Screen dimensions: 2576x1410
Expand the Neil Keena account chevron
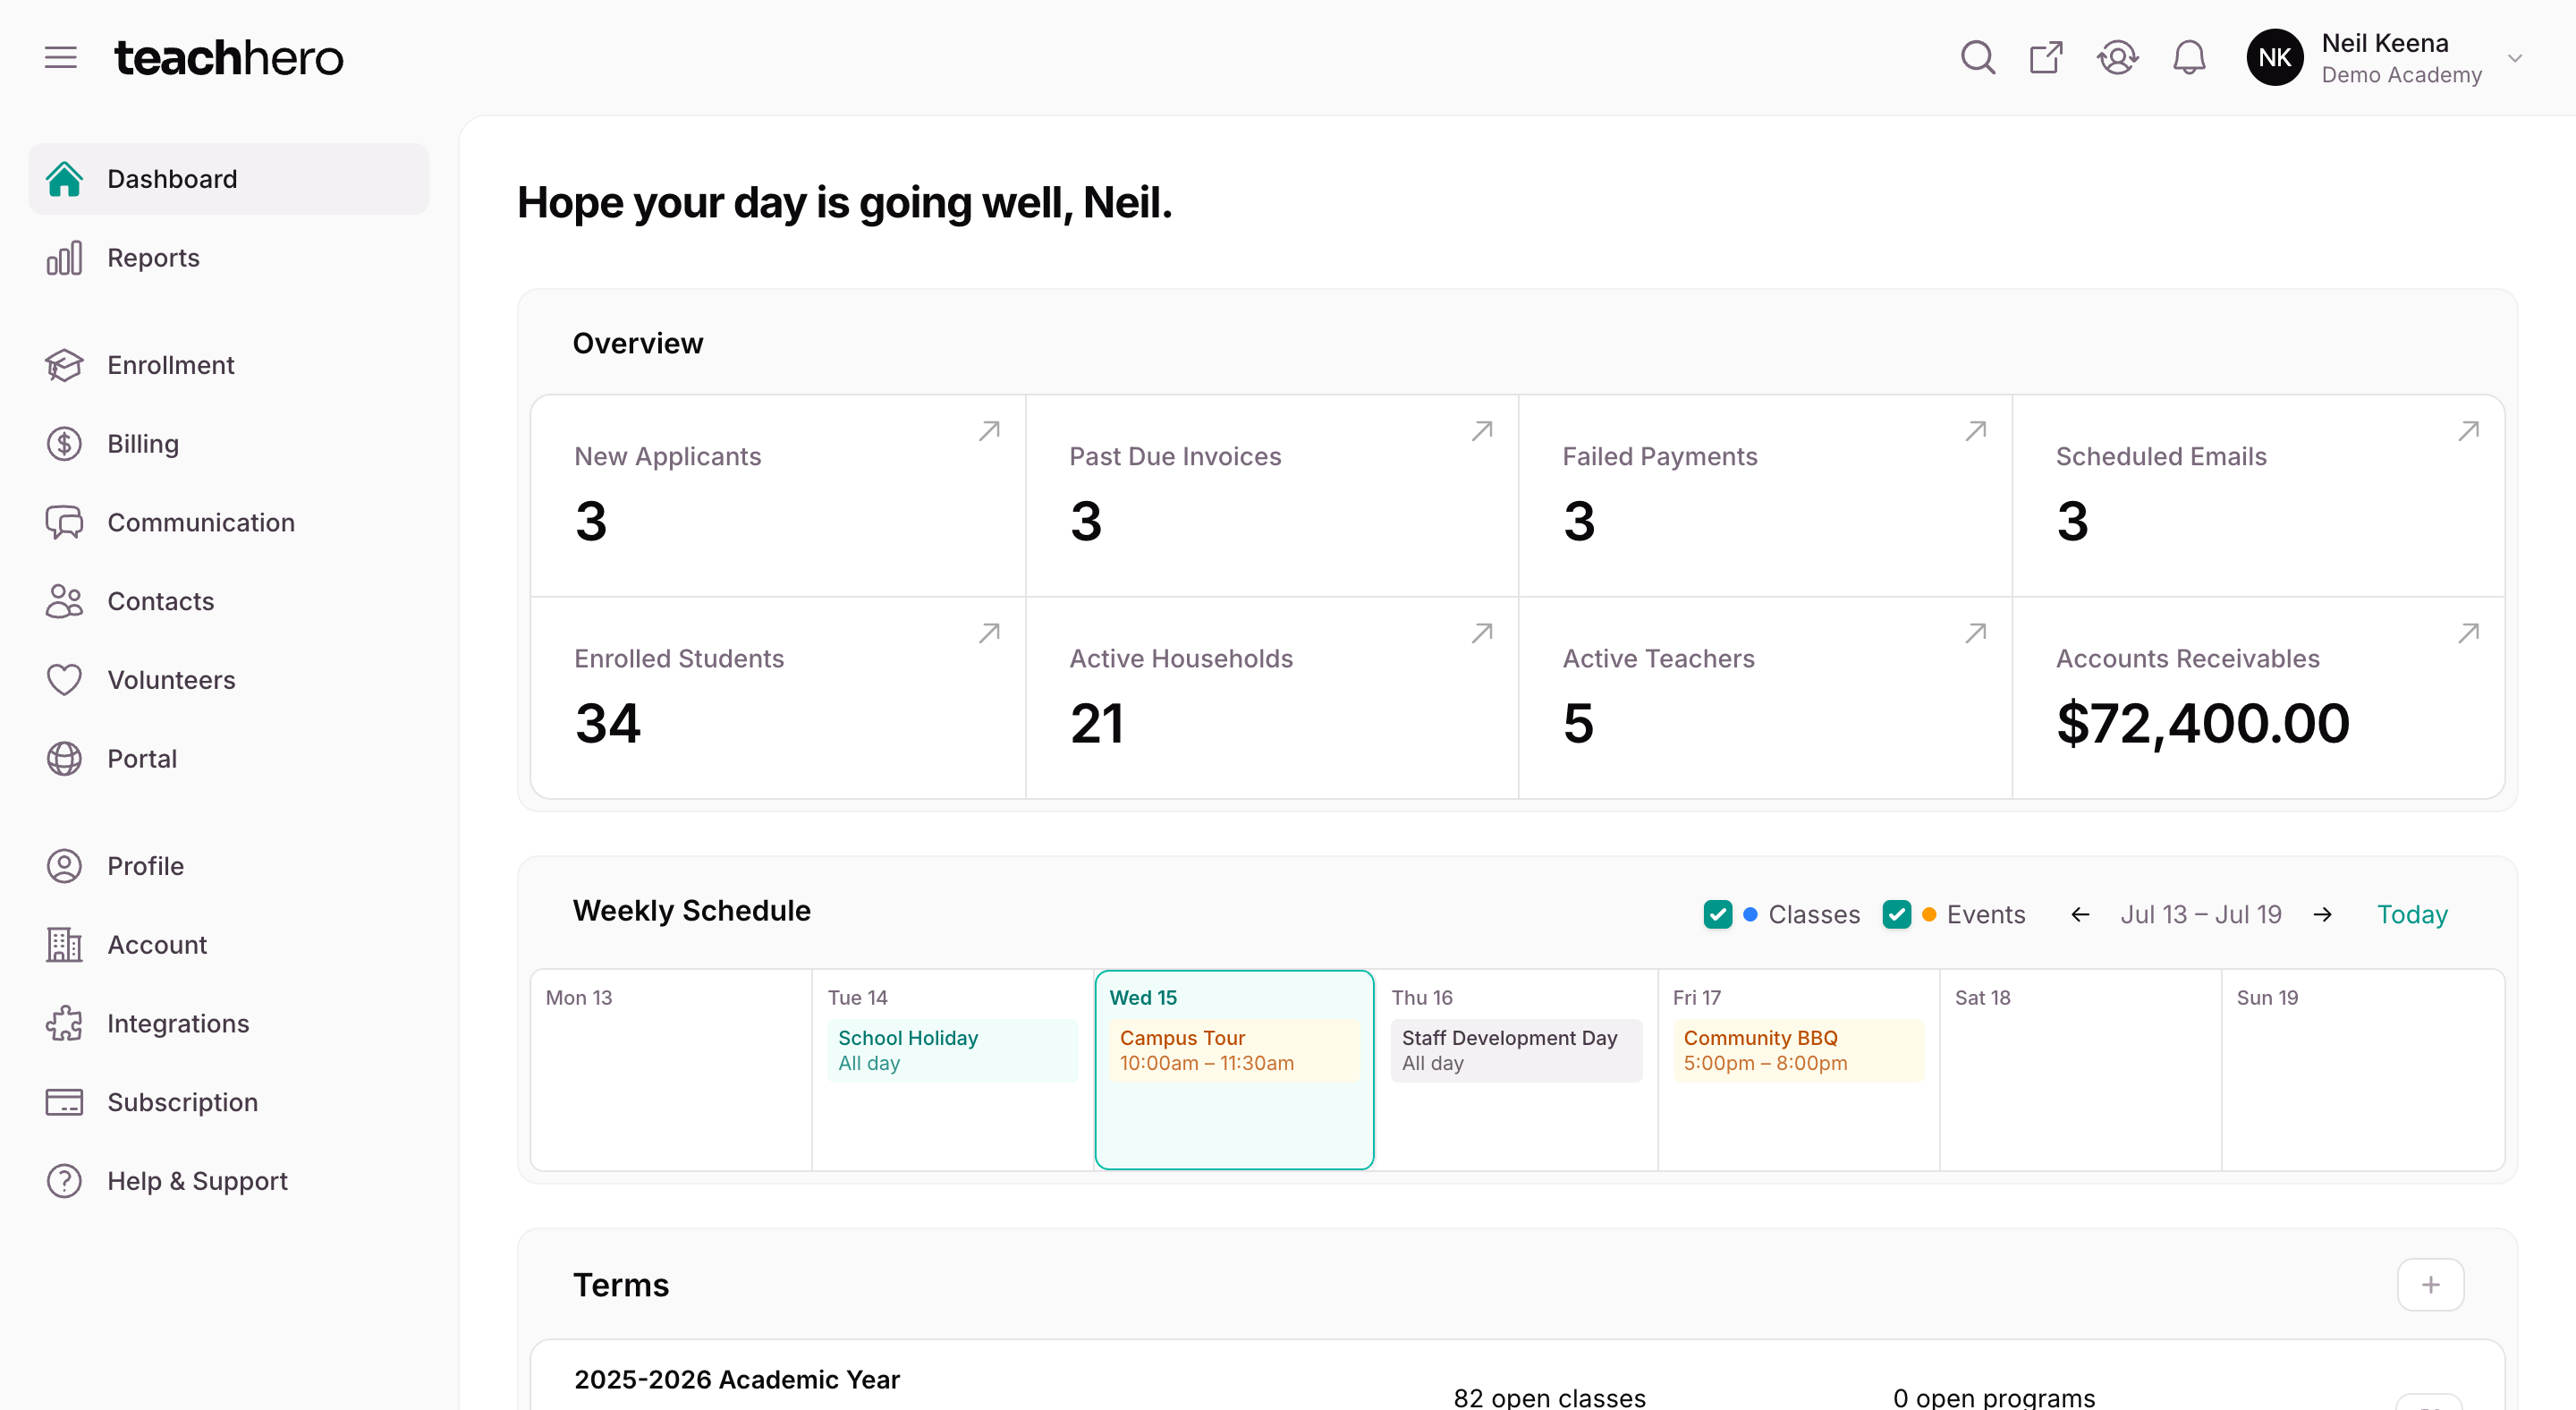[x=2514, y=58]
